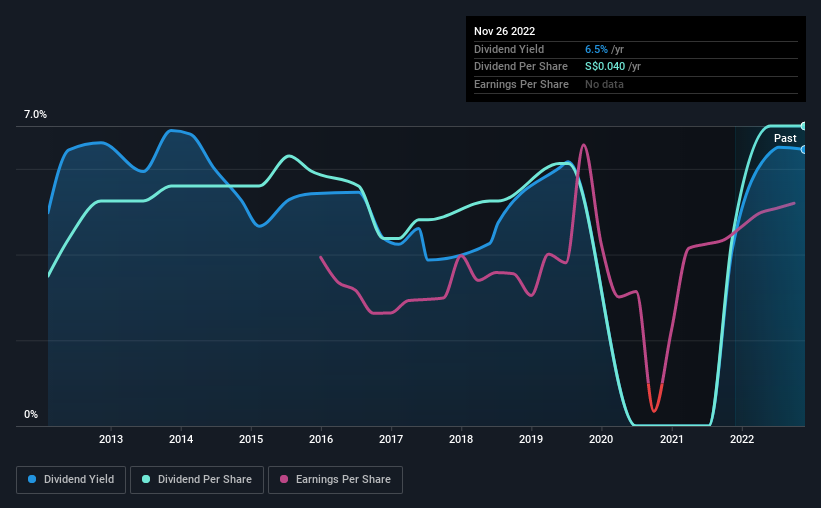Select the 2013 axis label
Image resolution: width=821 pixels, height=508 pixels.
(111, 439)
